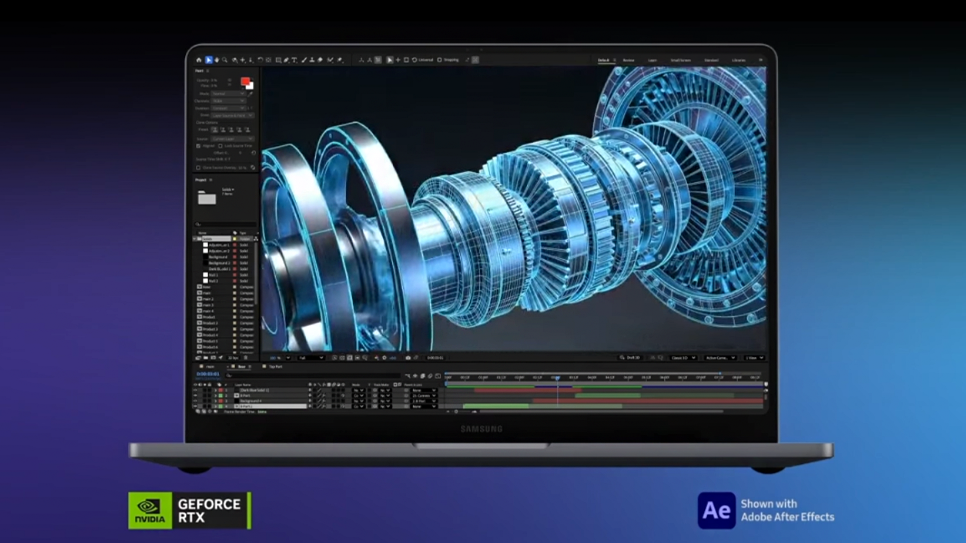Select the Clone Stamp tool
This screenshot has width=966, height=543.
[x=312, y=60]
